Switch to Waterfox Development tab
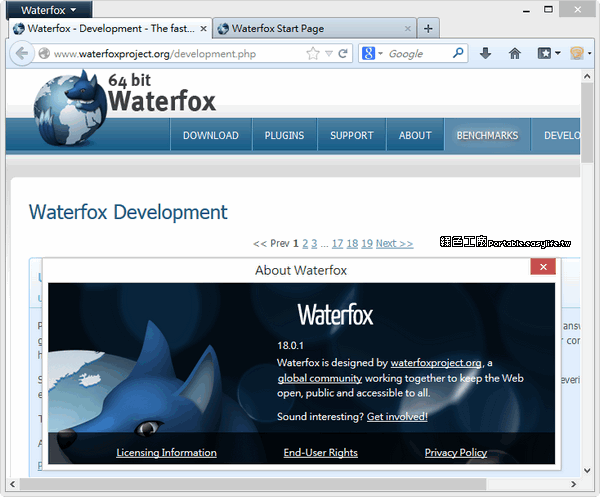 (x=110, y=28)
